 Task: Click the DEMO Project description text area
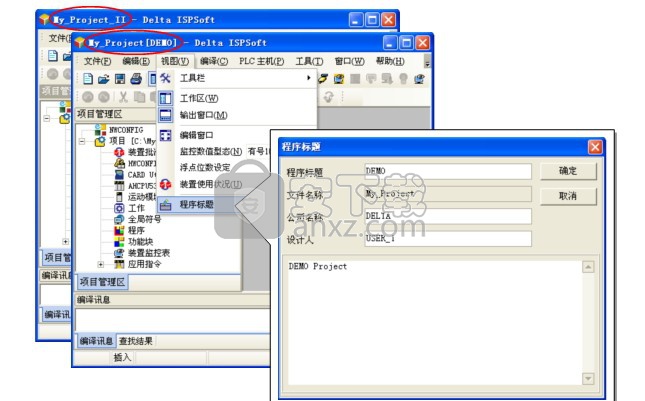(434, 322)
